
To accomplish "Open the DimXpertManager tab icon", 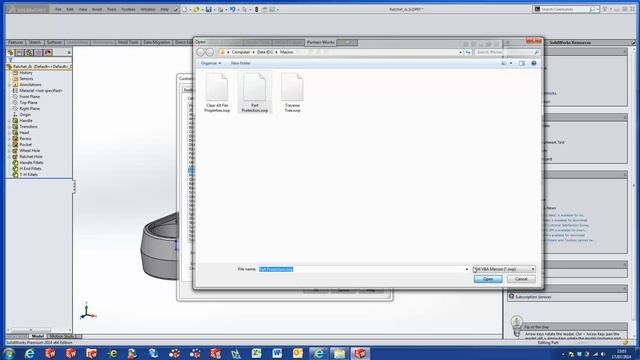I will 38,53.
